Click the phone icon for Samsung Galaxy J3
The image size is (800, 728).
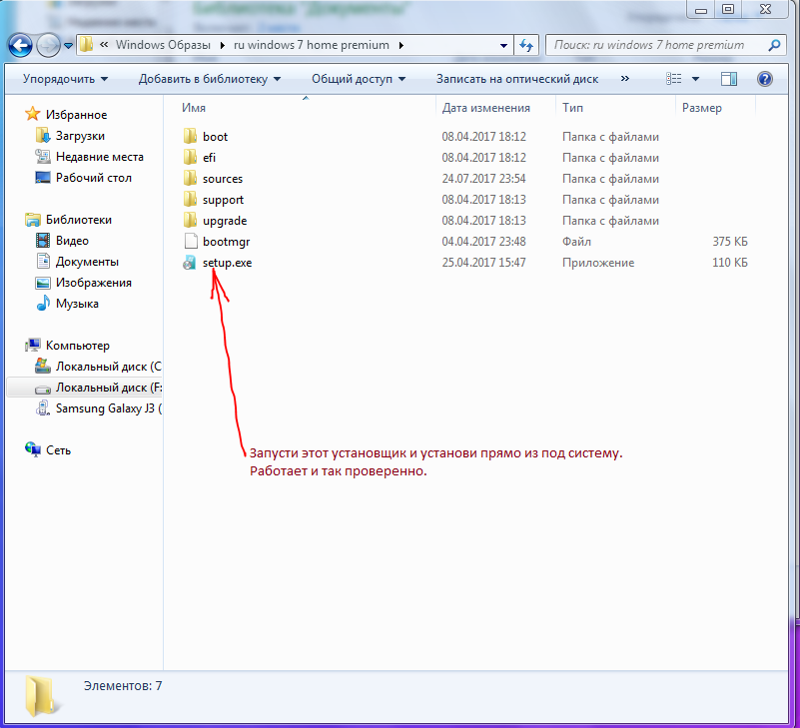[43, 408]
